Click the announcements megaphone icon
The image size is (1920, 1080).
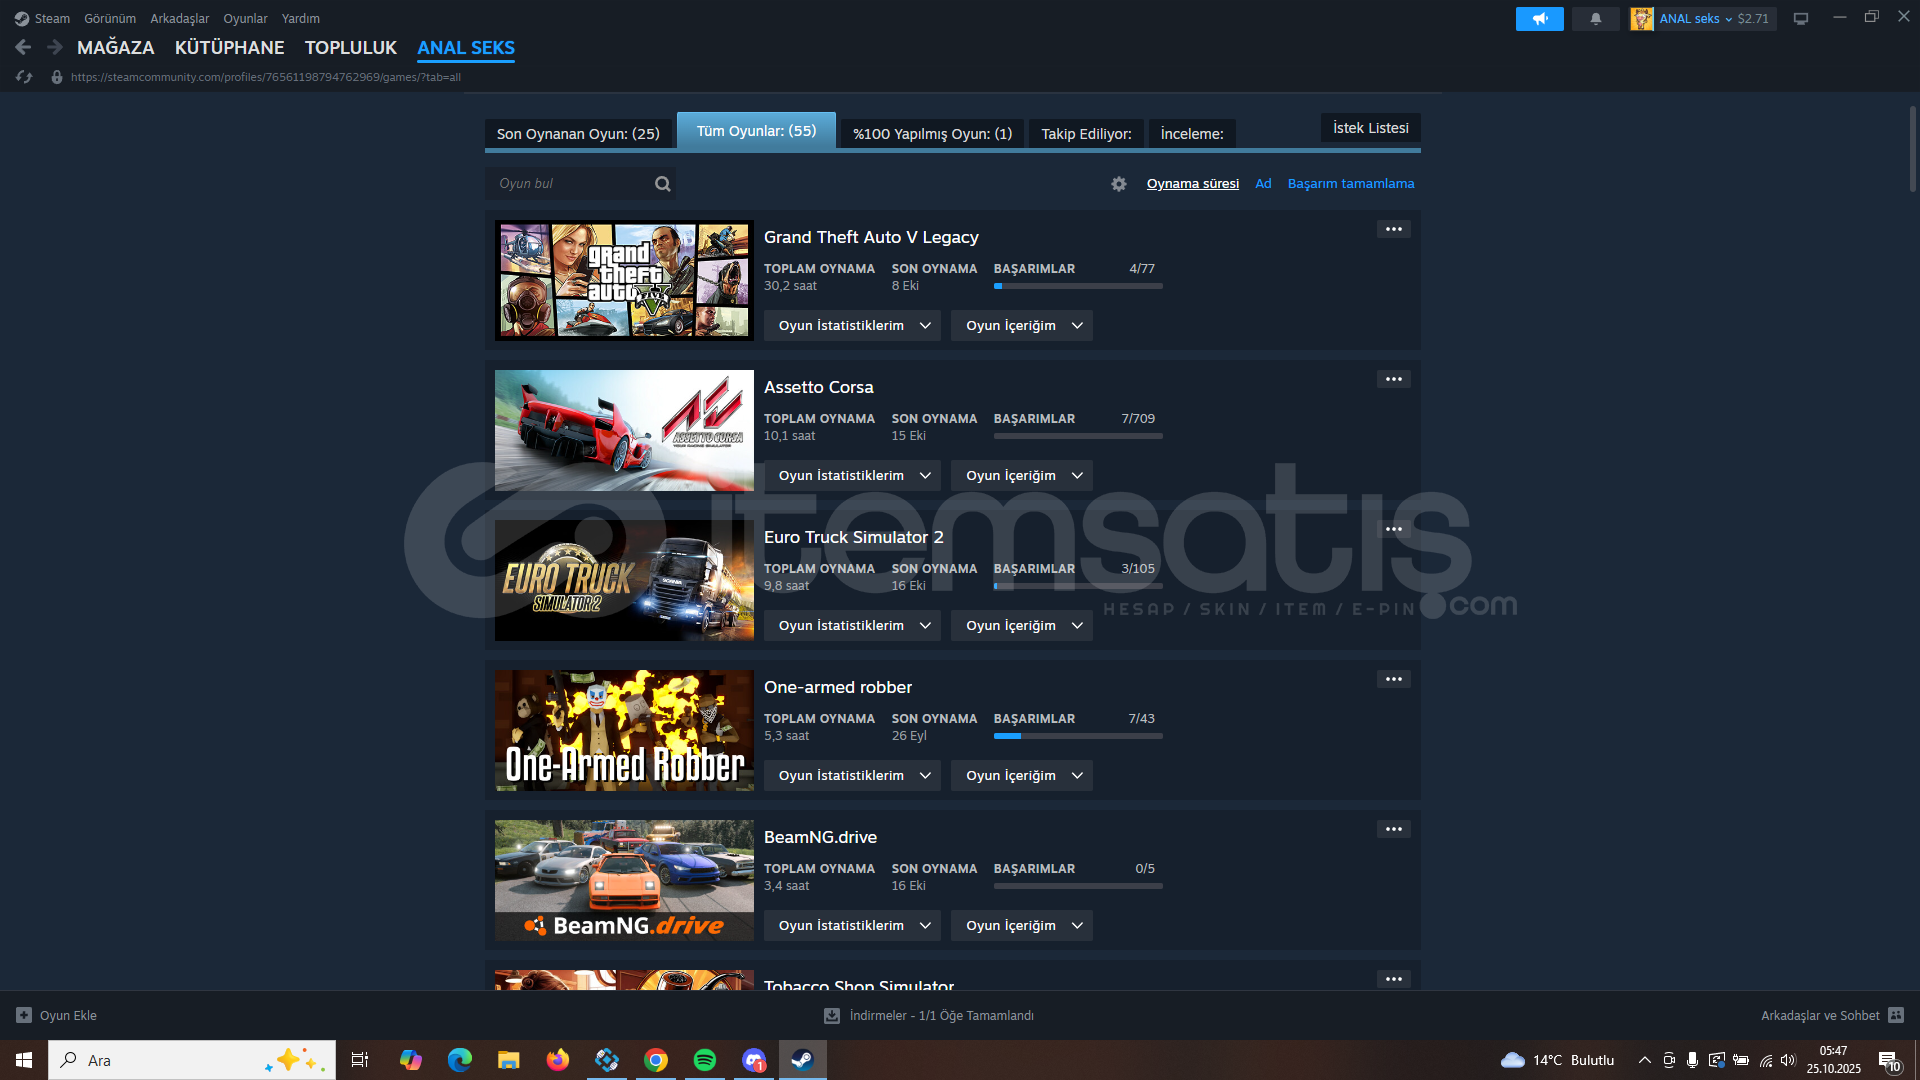coord(1539,19)
